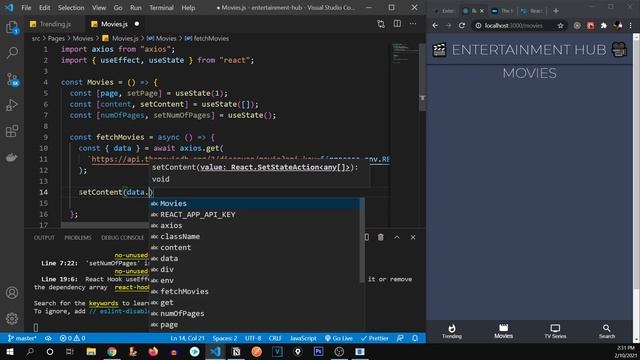
Task: Click the react-hooks rule link in terminal
Action: [x=132, y=287]
